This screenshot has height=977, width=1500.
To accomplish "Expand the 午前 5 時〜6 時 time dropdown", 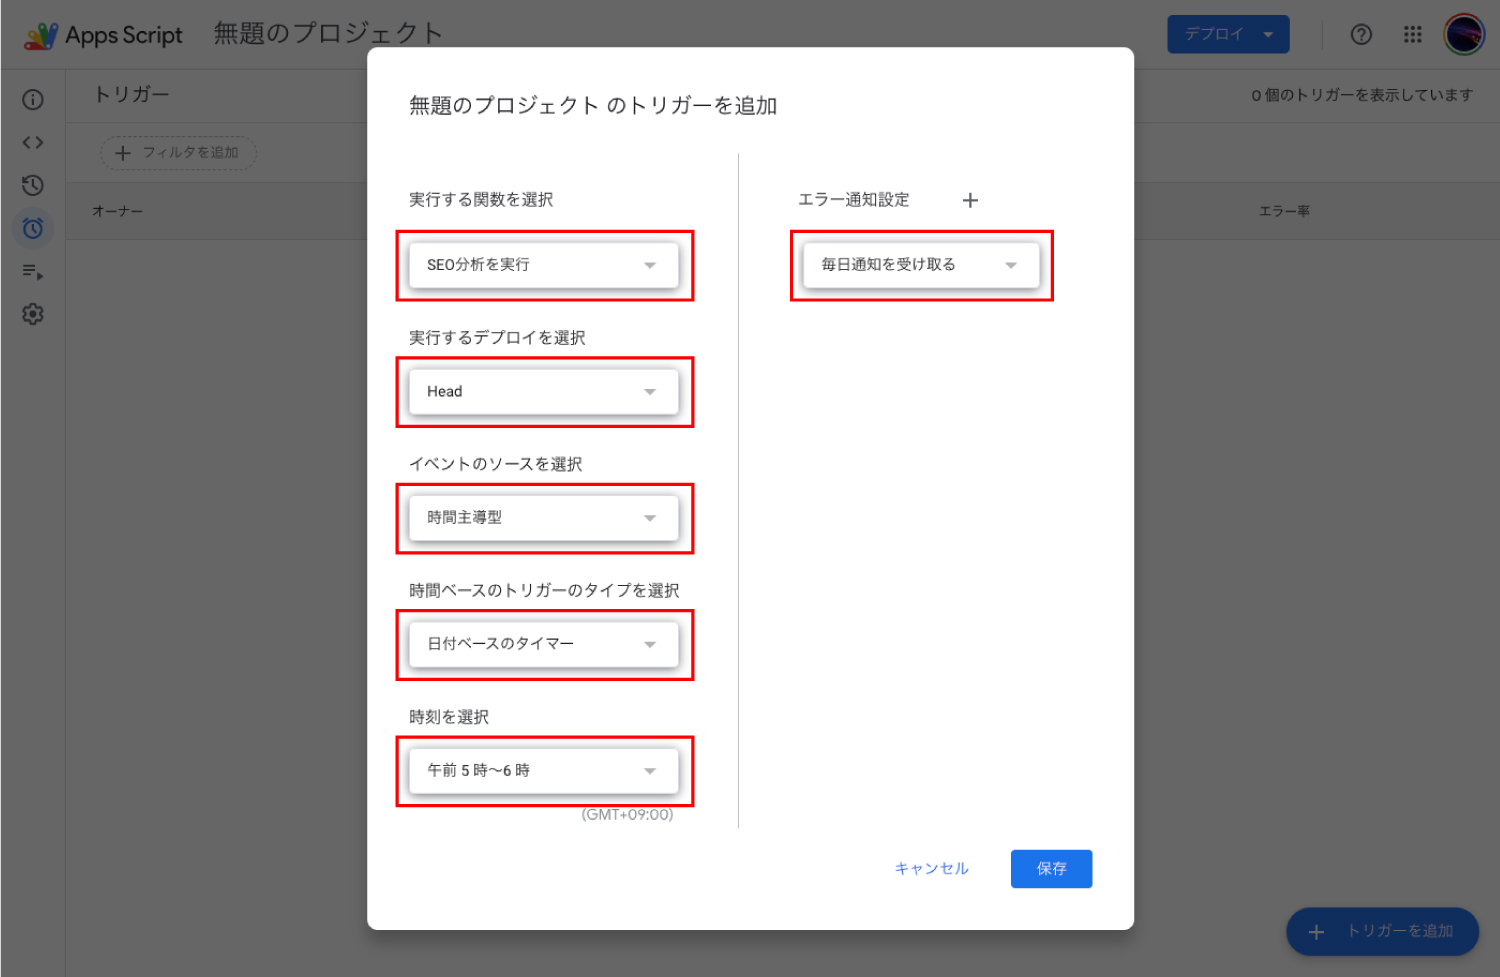I will tap(543, 771).
